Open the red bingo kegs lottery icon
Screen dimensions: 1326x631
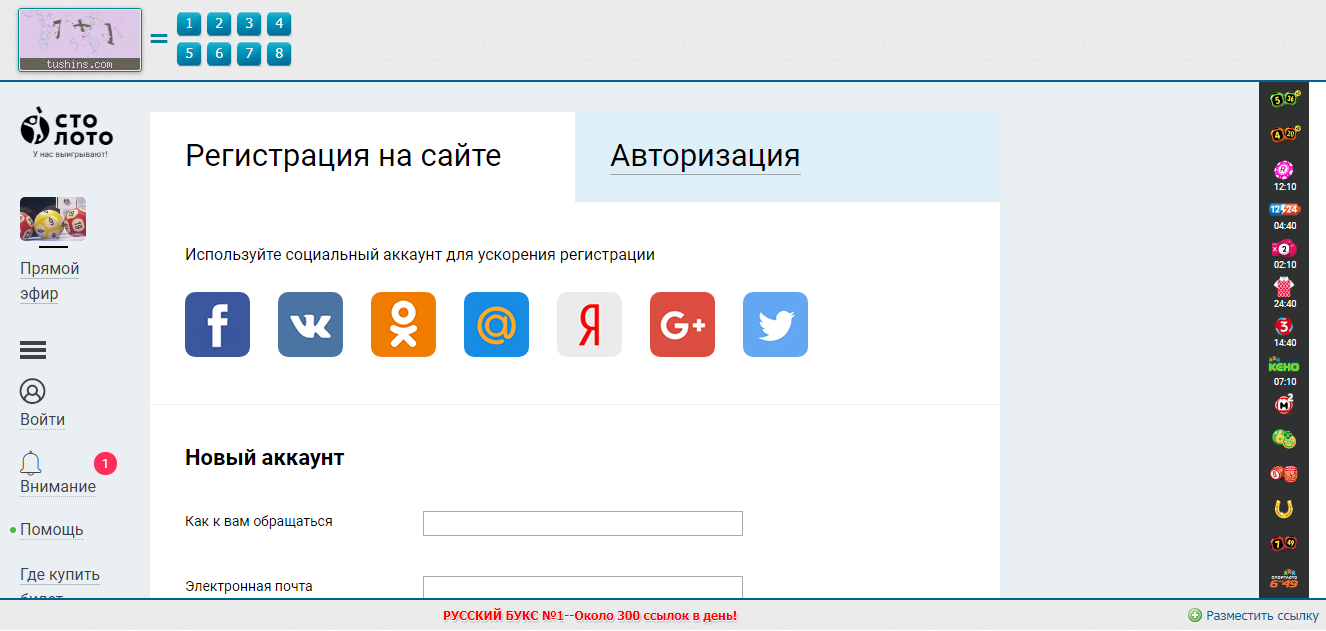click(1284, 474)
